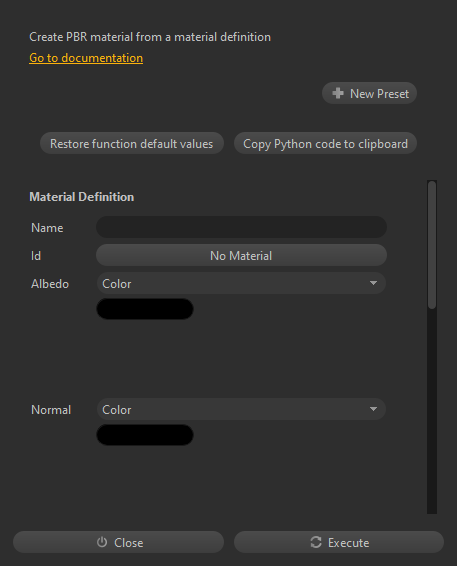Click the power icon on Close
Image resolution: width=457 pixels, height=566 pixels.
tap(102, 542)
